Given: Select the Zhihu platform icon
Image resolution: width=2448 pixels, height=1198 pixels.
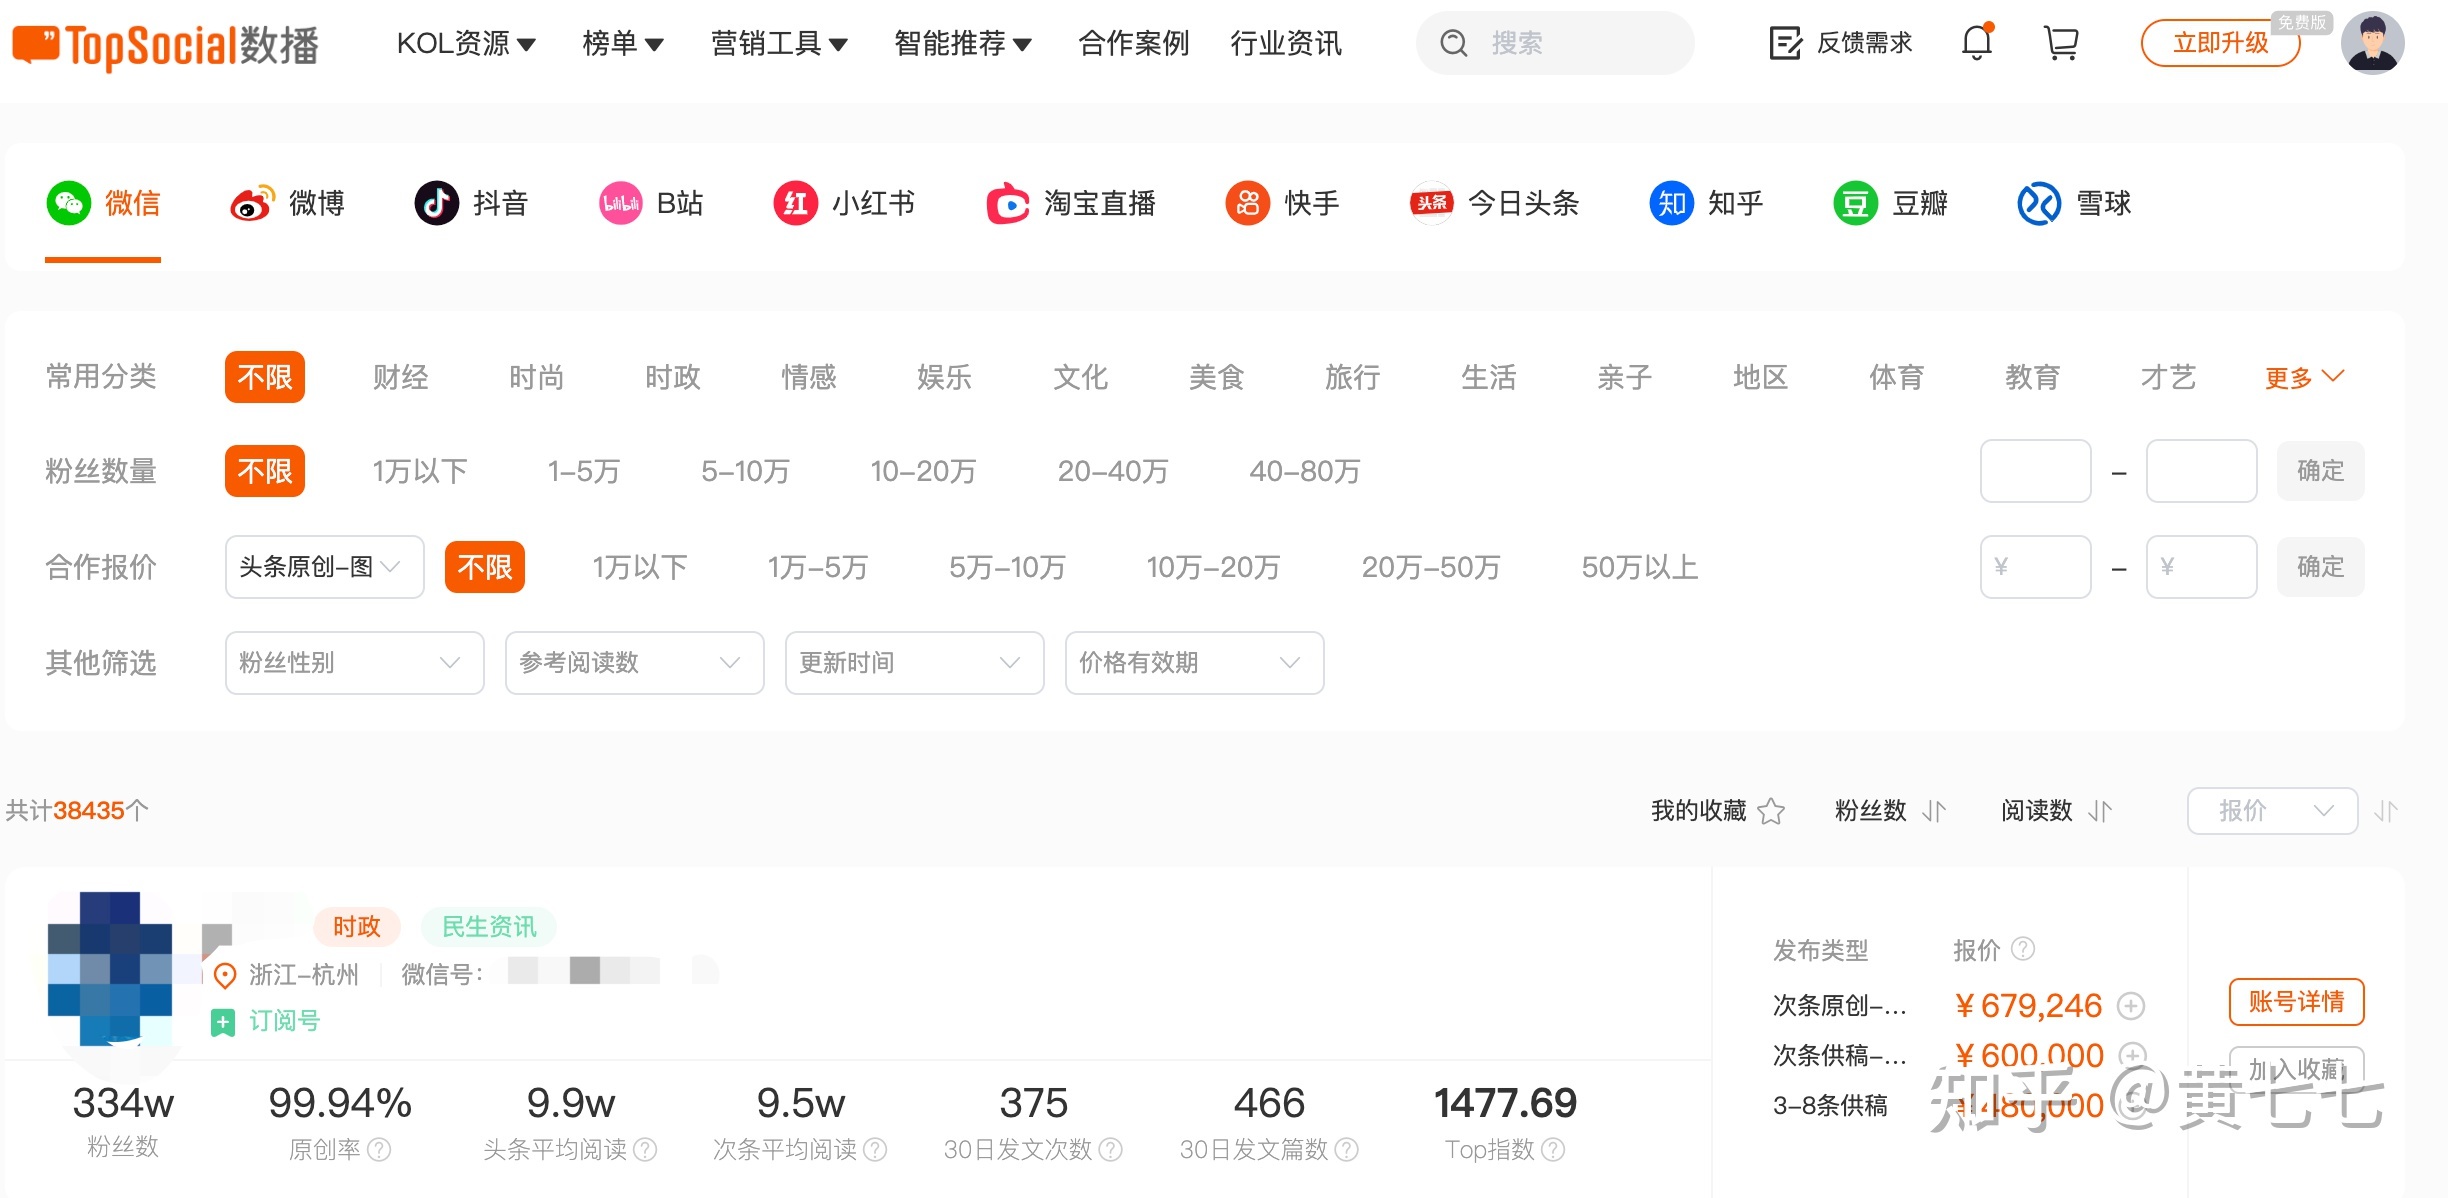Looking at the screenshot, I should (1672, 203).
